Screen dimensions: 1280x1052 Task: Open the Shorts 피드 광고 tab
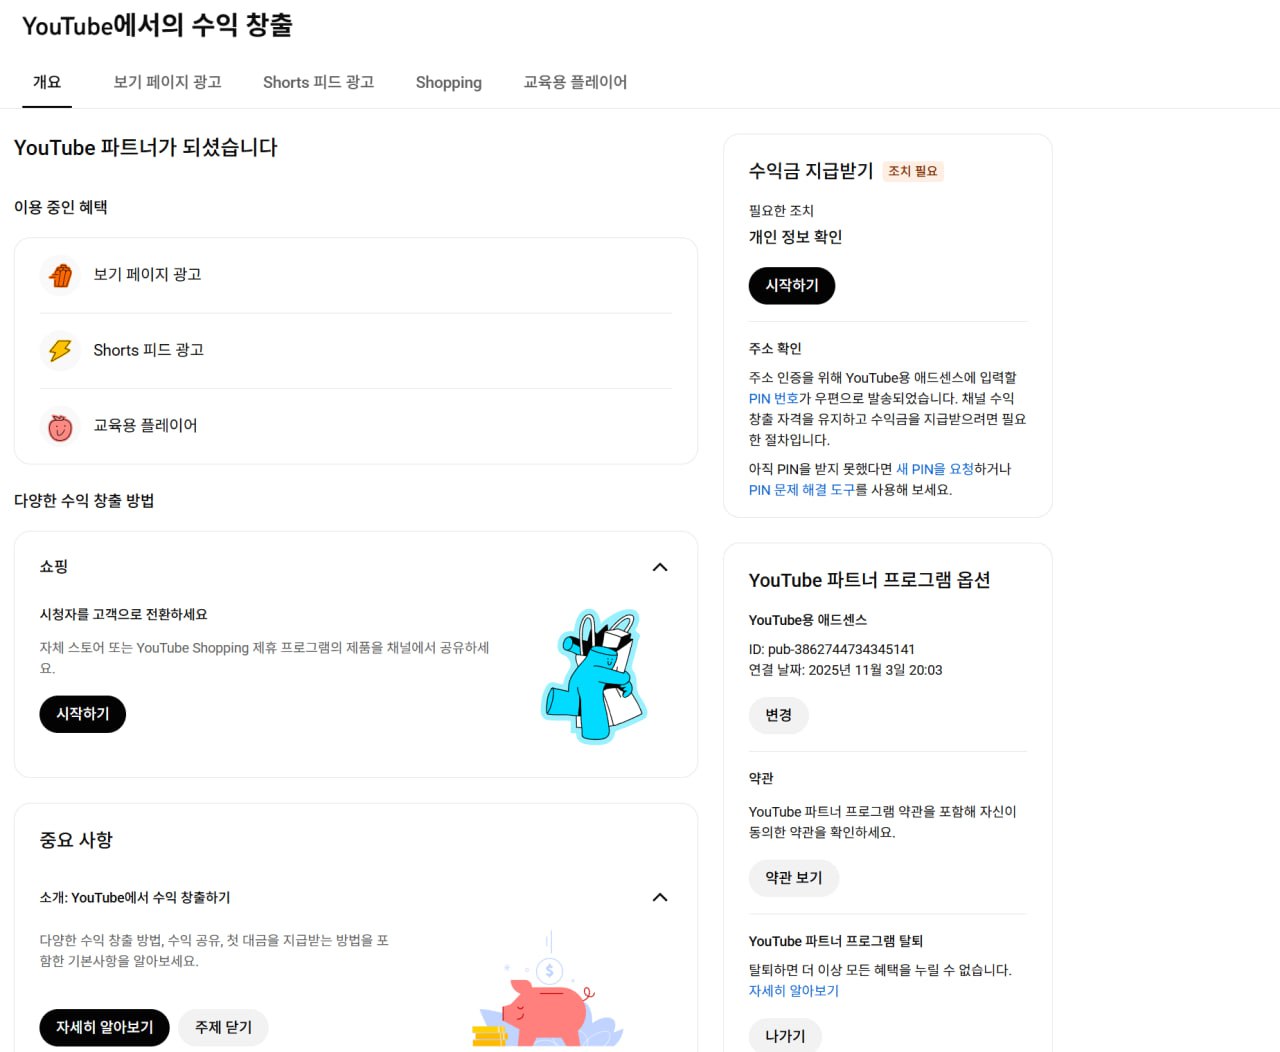pyautogui.click(x=318, y=82)
